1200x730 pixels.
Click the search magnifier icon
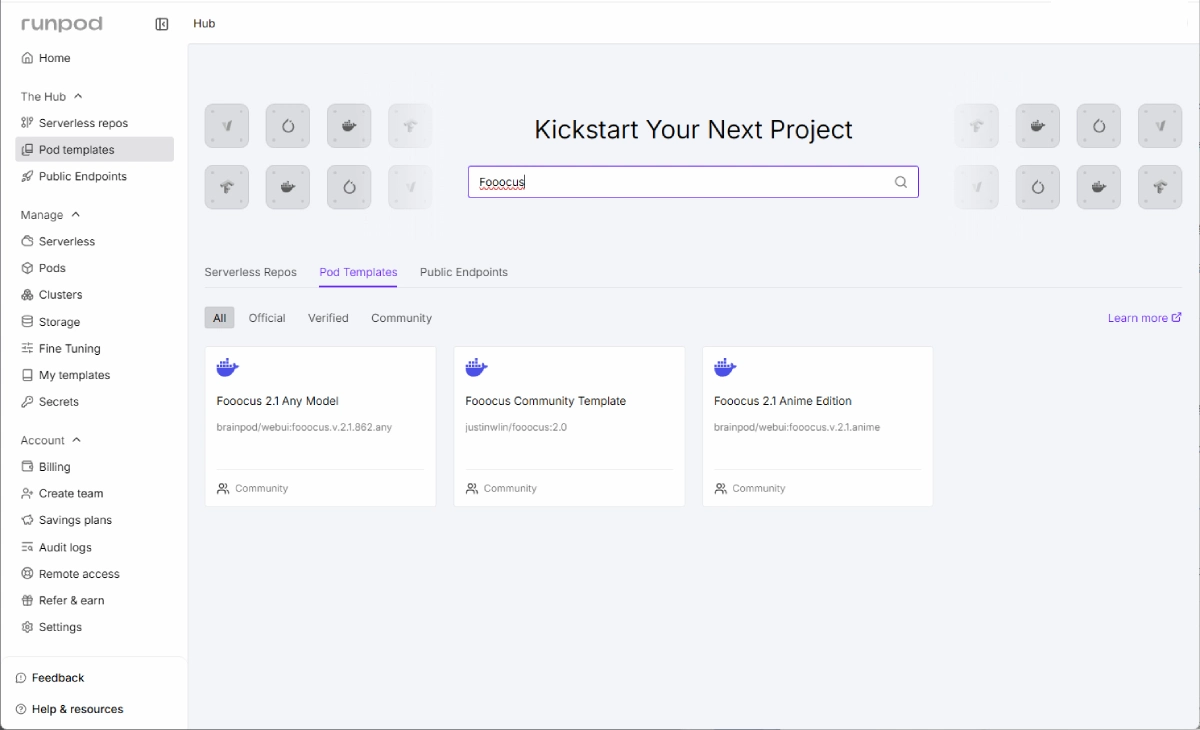point(900,182)
